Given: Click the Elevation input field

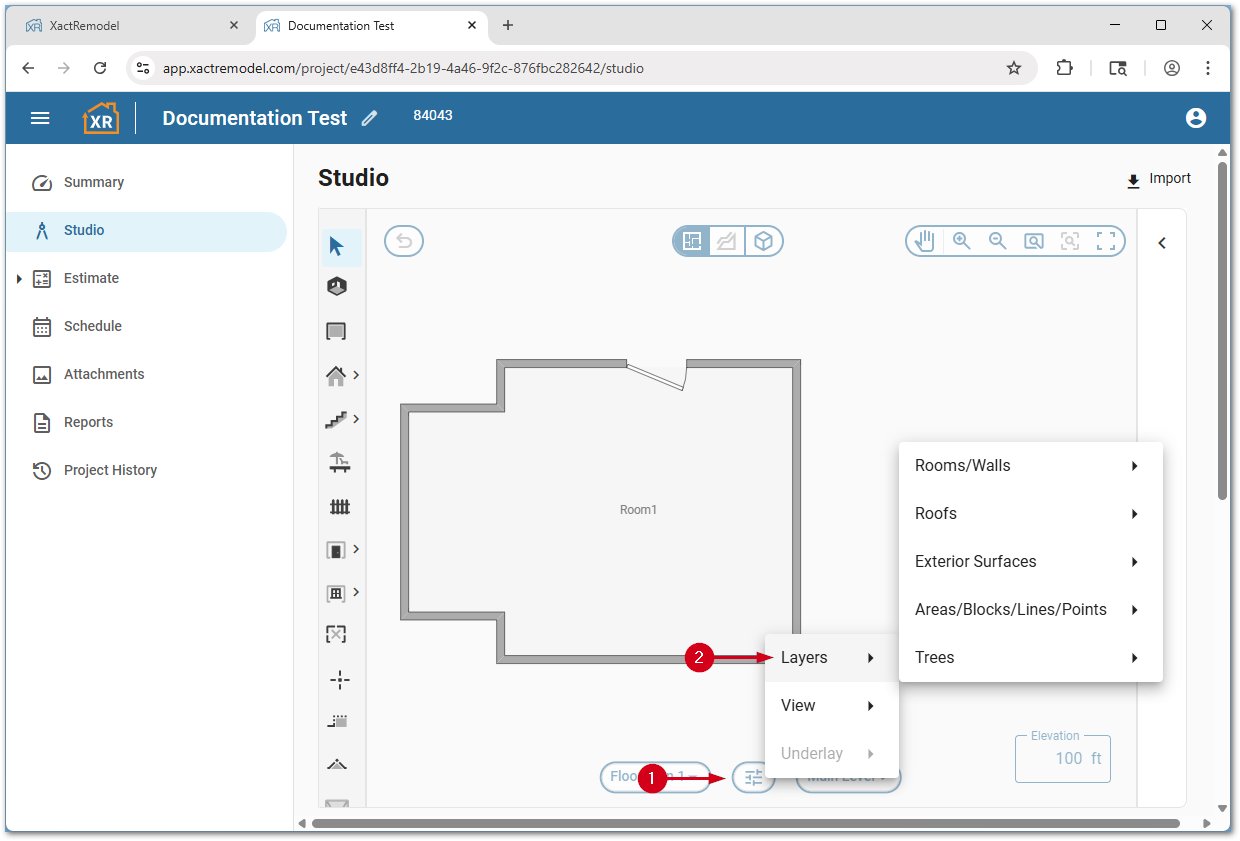Looking at the screenshot, I should [x=1062, y=758].
